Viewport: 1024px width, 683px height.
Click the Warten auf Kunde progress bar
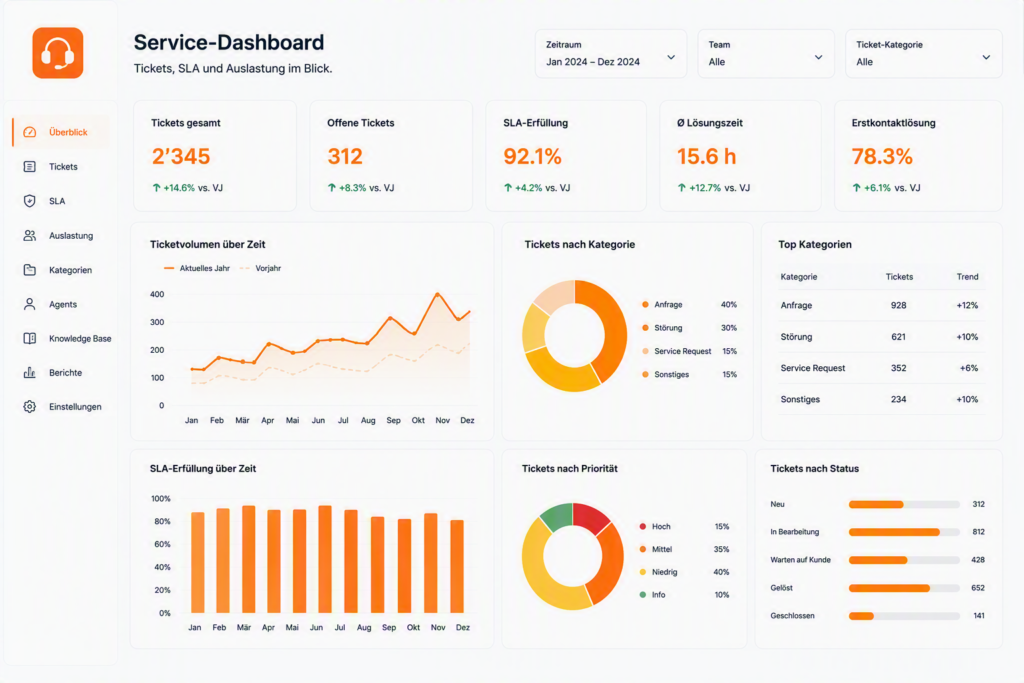pyautogui.click(x=904, y=560)
